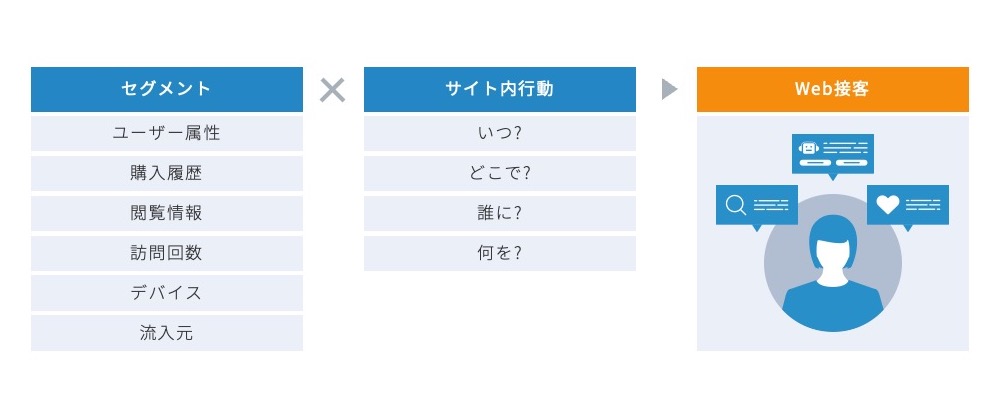The image size is (1000, 410).
Task: Choose the 購入履歴 row
Action: click(x=166, y=173)
